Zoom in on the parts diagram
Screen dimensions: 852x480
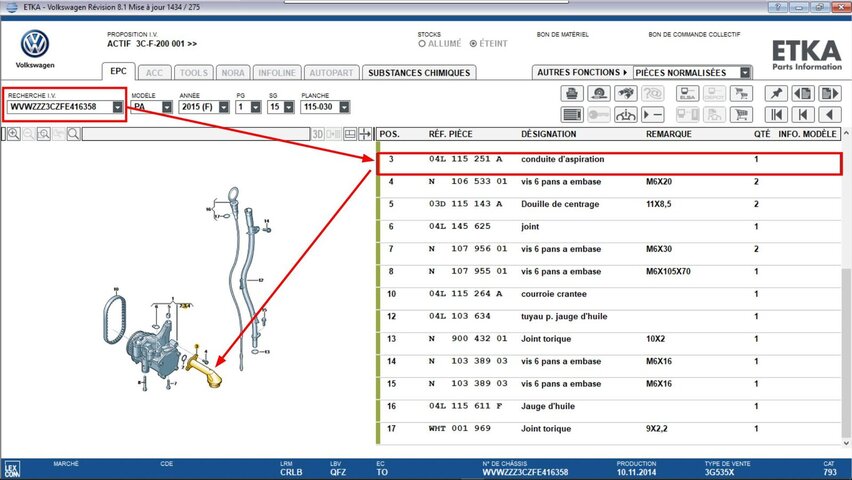point(14,134)
